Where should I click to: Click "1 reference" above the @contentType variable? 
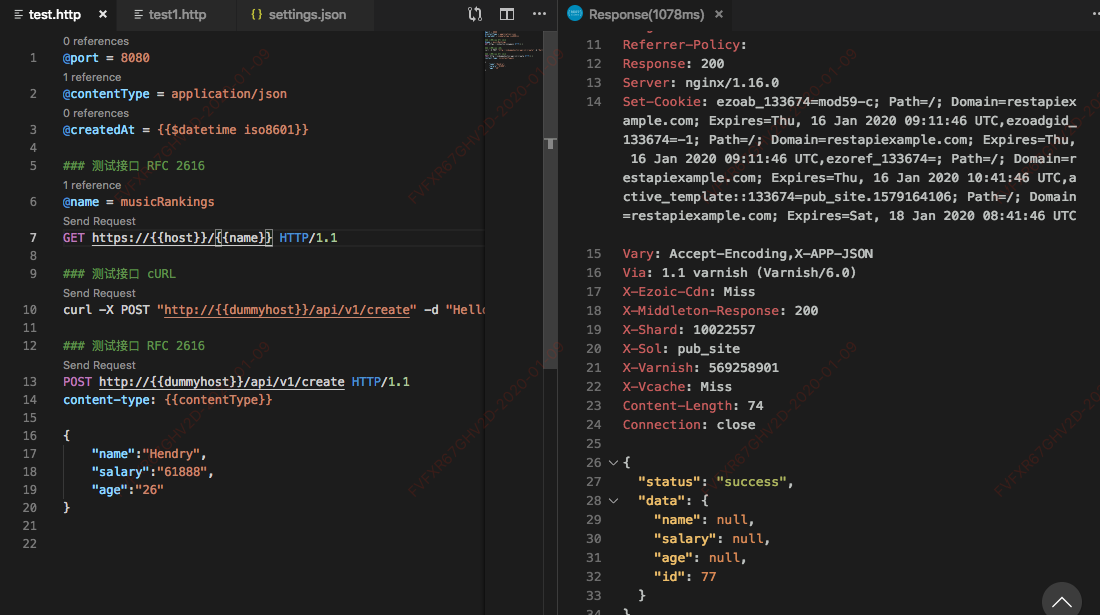(92, 77)
